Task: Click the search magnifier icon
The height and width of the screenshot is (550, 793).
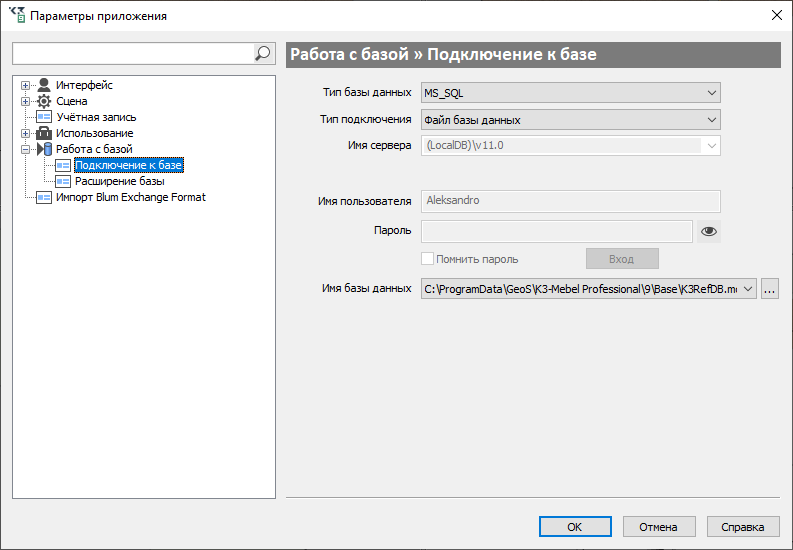Action: click(263, 53)
